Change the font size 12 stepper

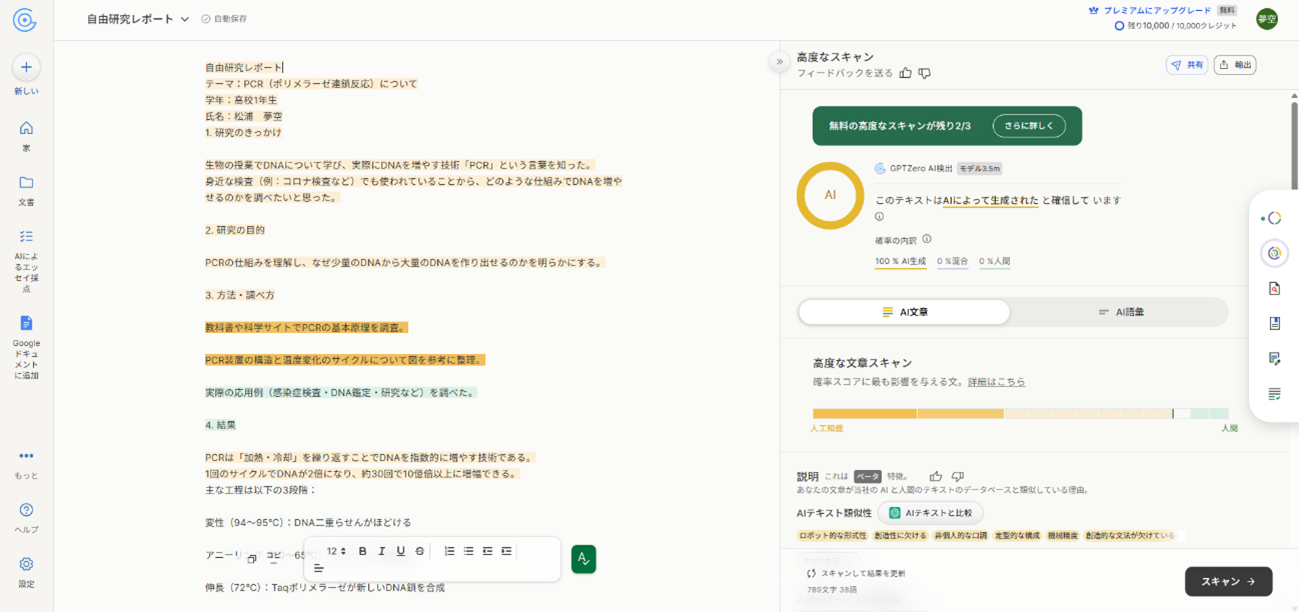pyautogui.click(x=337, y=551)
